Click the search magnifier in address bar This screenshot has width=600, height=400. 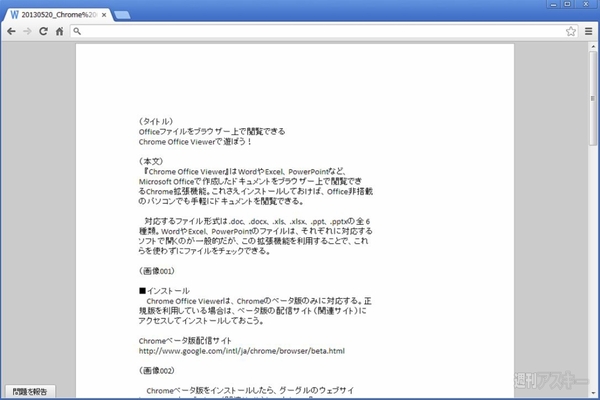pyautogui.click(x=77, y=31)
